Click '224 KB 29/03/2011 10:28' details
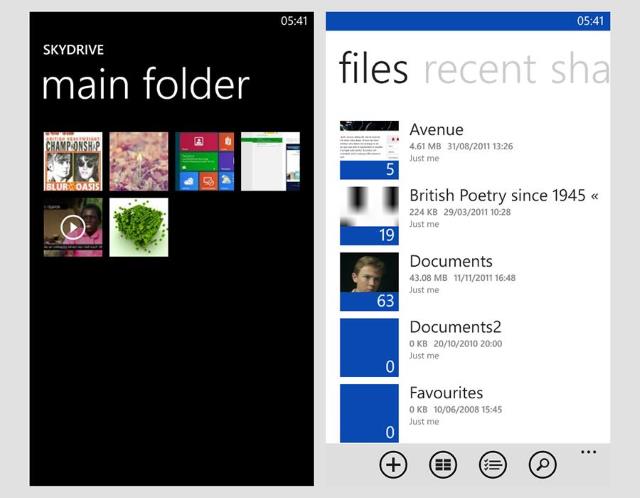This screenshot has width=640, height=498. [x=460, y=212]
